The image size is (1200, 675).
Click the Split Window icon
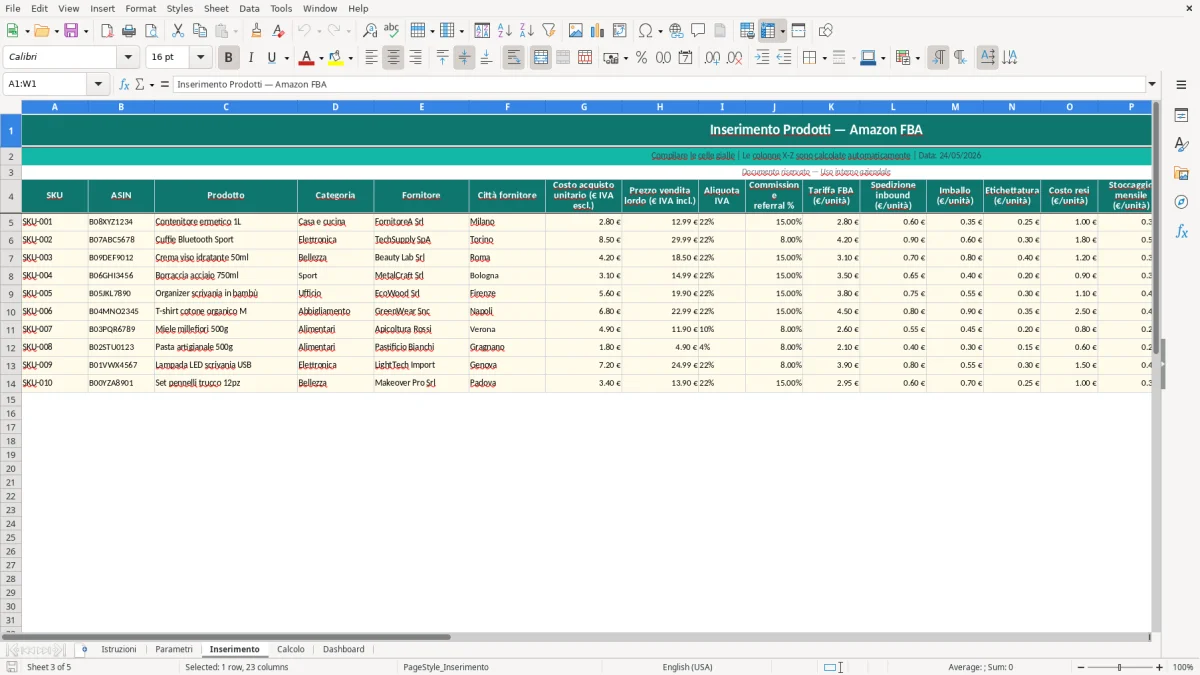click(798, 31)
